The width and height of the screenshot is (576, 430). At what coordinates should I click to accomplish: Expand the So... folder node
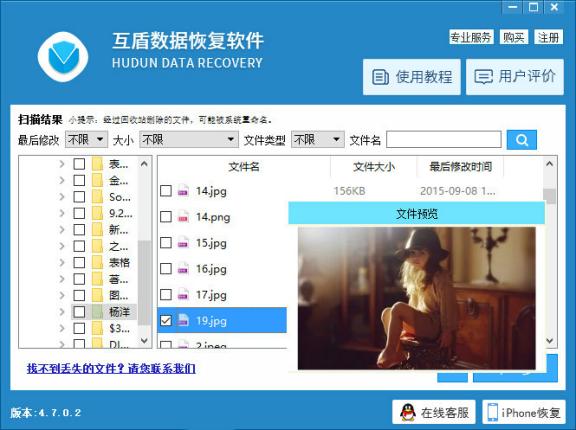tap(62, 197)
